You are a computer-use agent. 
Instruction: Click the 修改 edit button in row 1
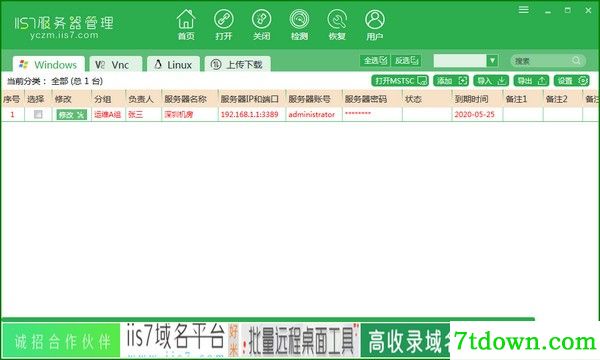pyautogui.click(x=72, y=114)
